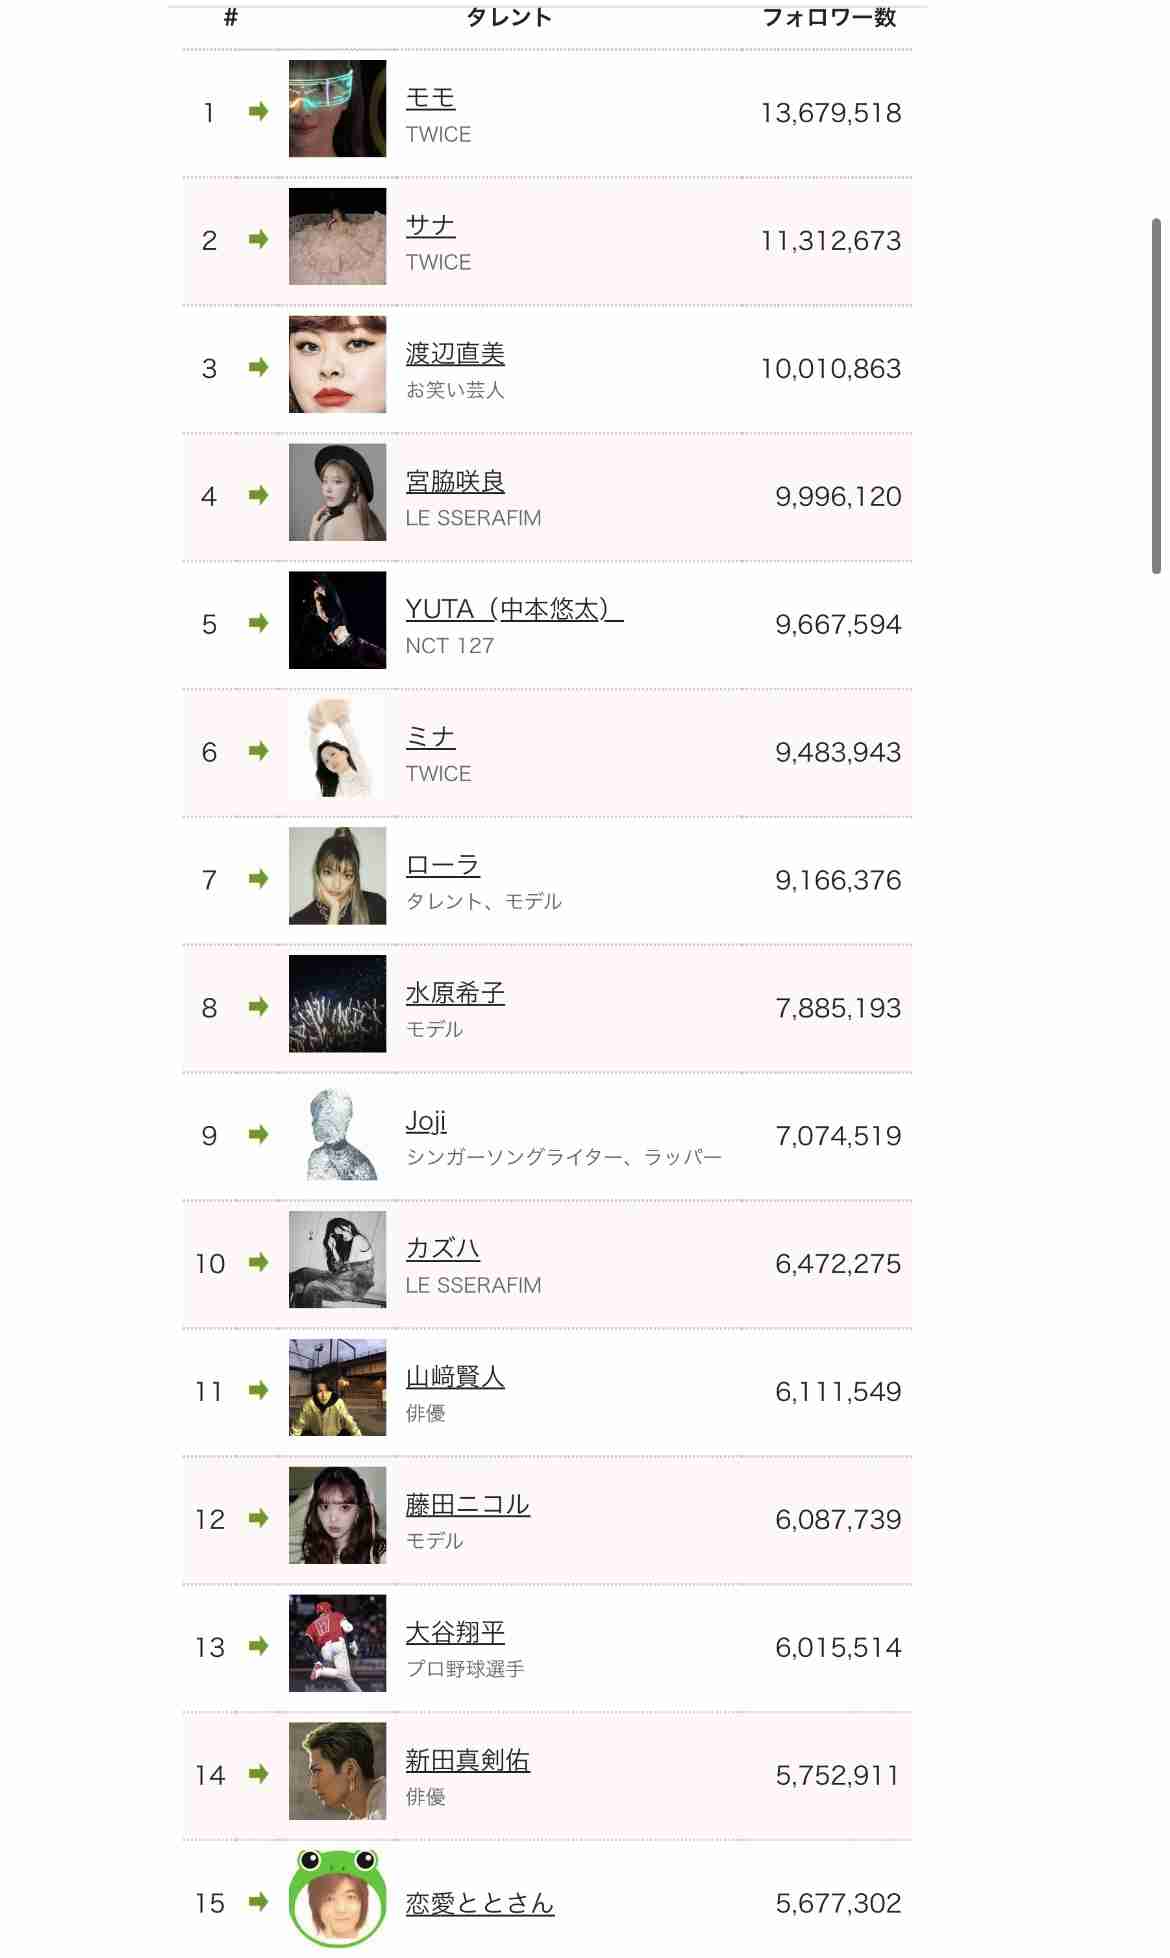The width and height of the screenshot is (1170, 1958).
Task: Click the fireworks thumbnail for 水原希子
Action: click(x=337, y=1003)
